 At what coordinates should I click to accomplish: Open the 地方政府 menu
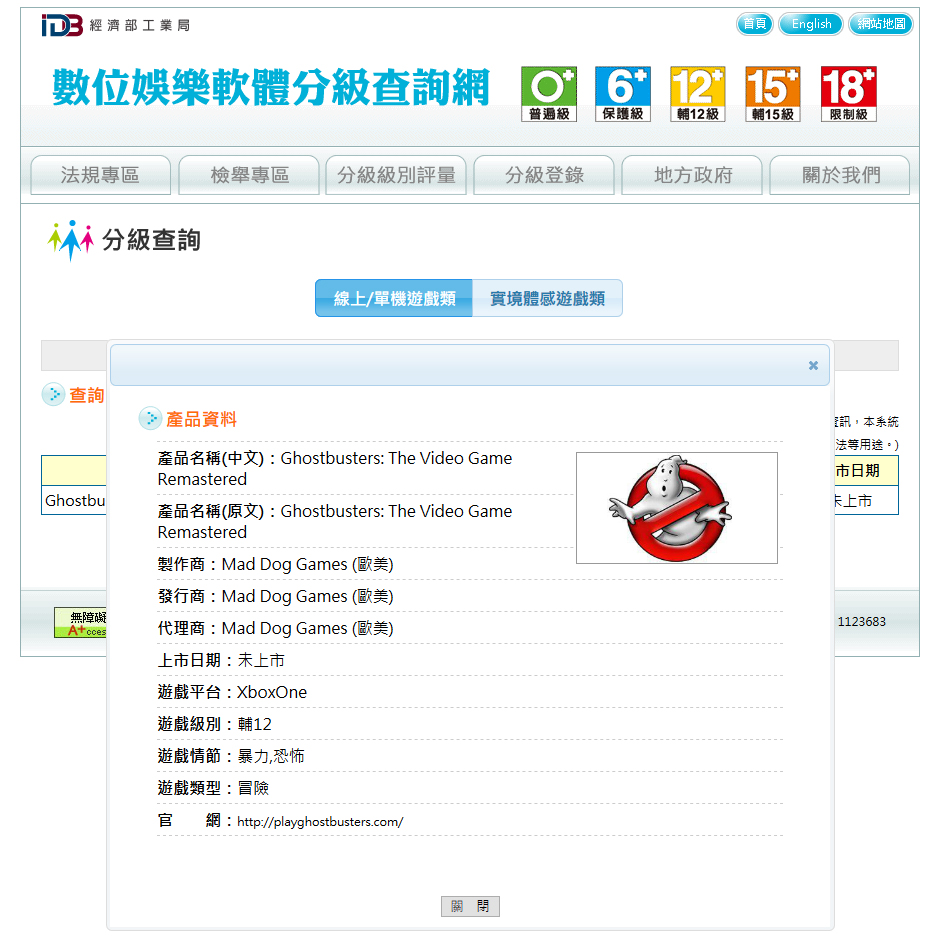point(693,176)
